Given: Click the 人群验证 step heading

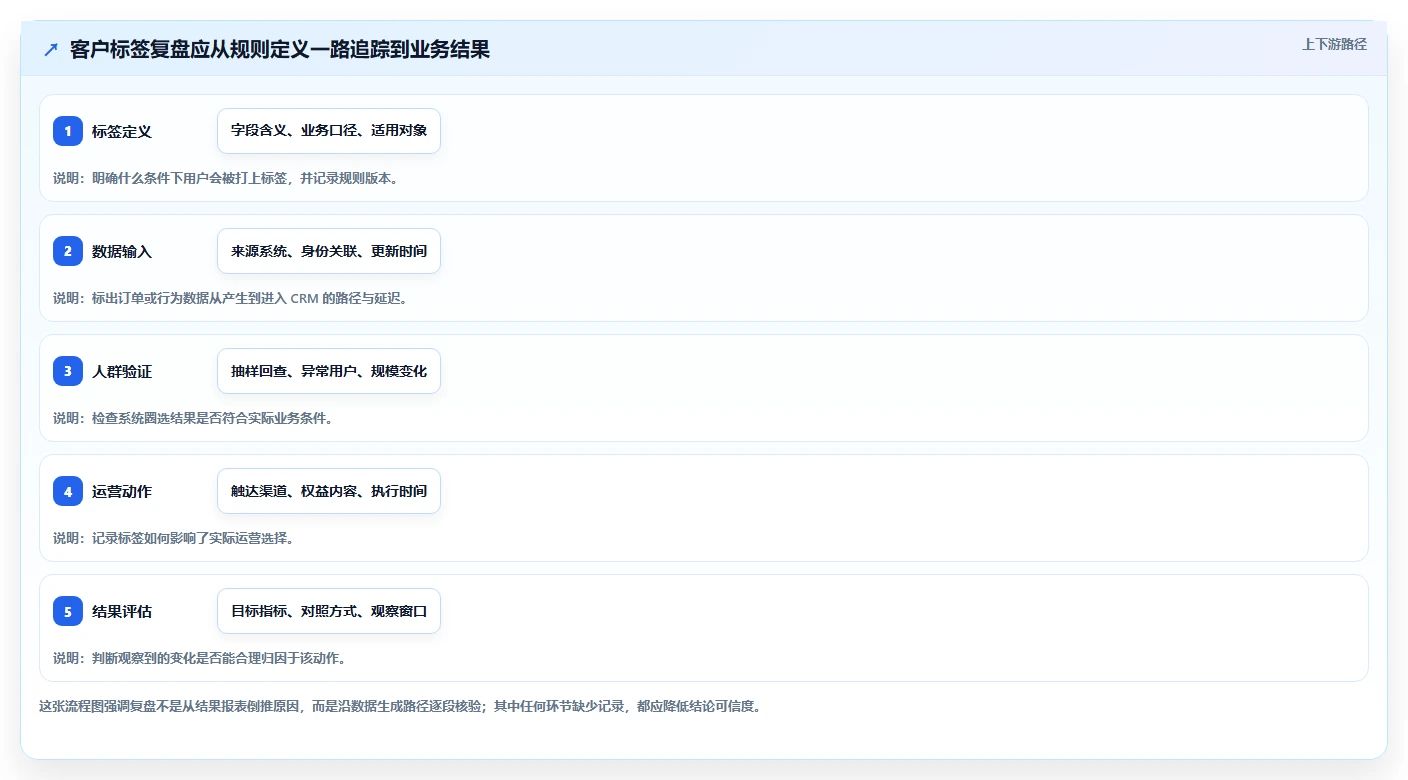Looking at the screenshot, I should 122,371.
